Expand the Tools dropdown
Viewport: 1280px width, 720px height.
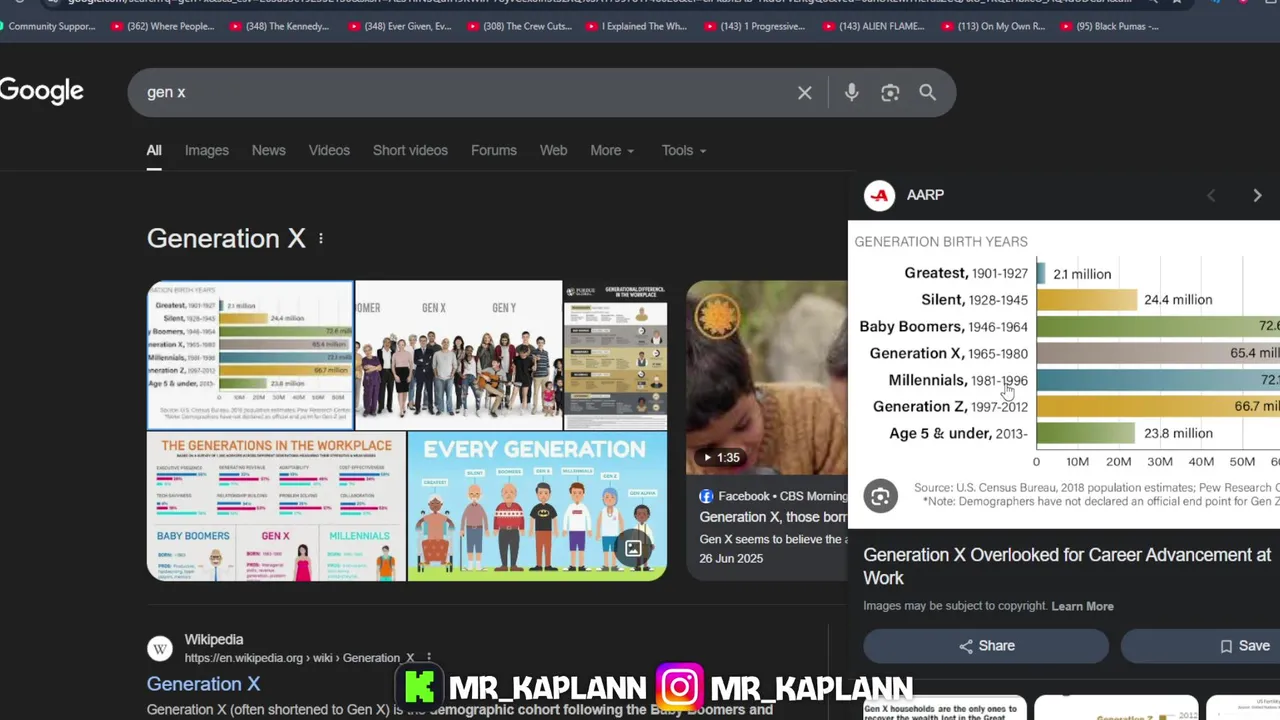[684, 151]
